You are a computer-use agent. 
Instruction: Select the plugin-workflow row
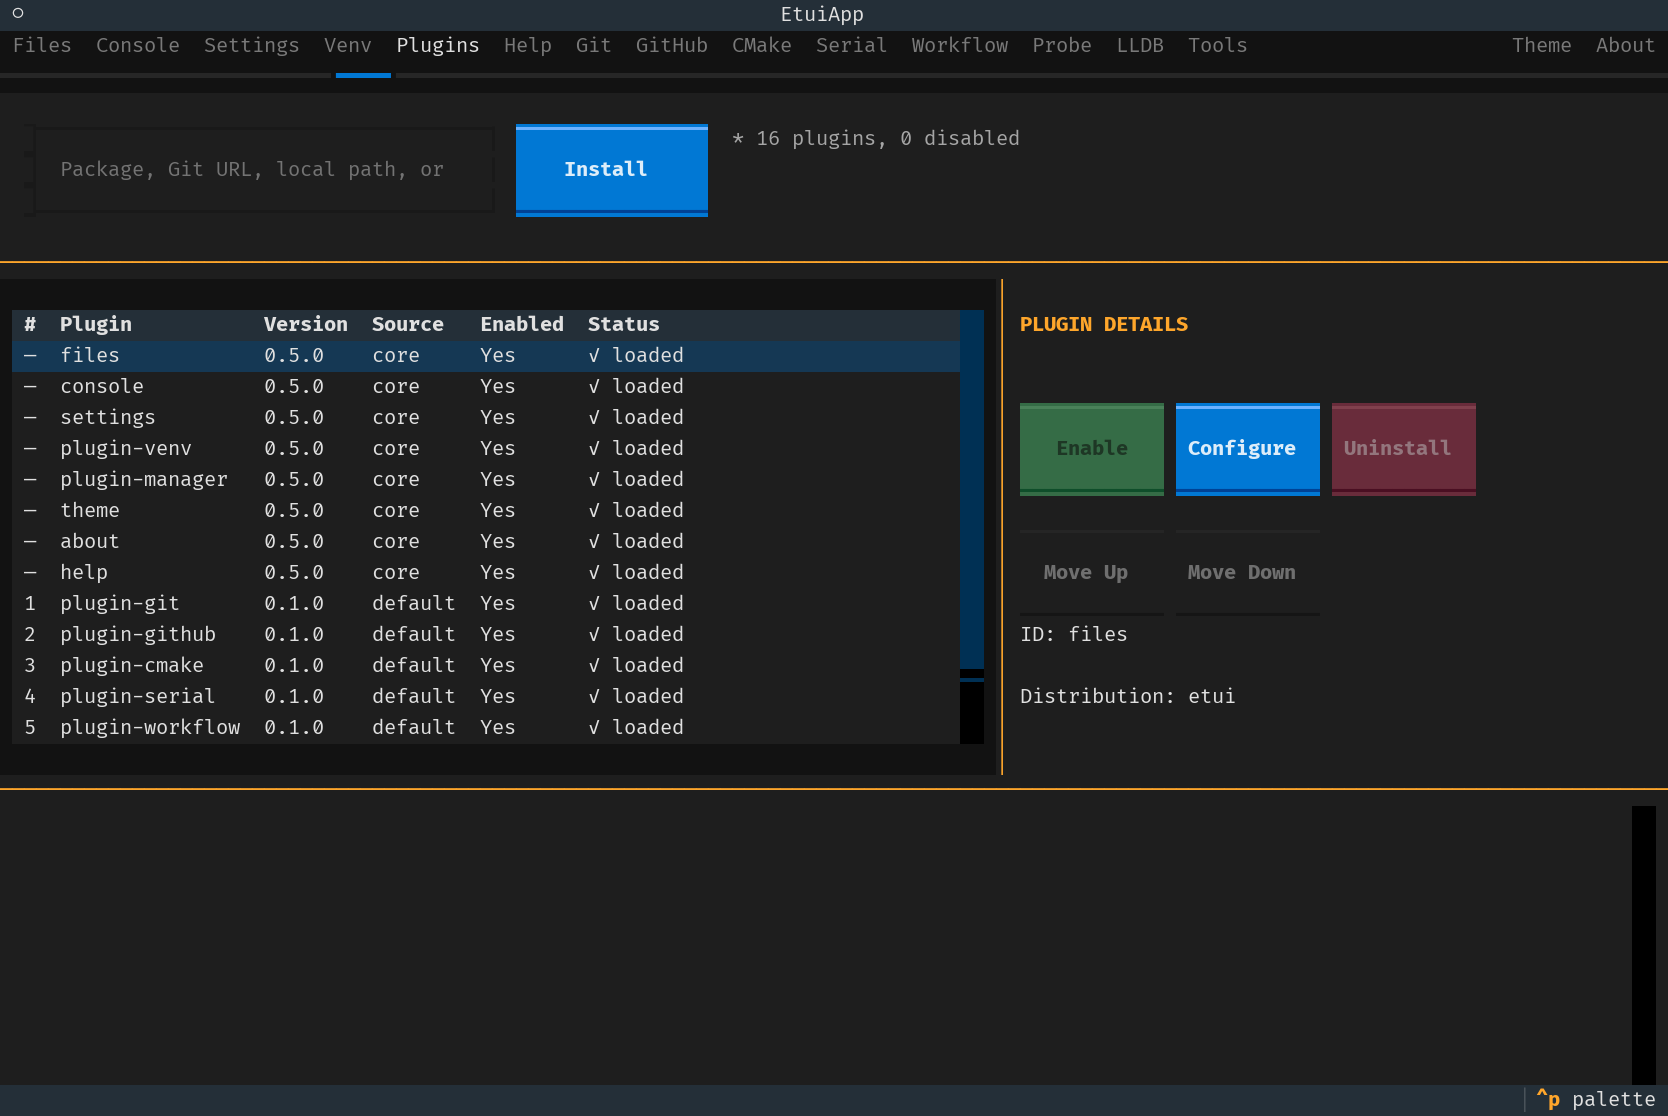[x=486, y=728]
